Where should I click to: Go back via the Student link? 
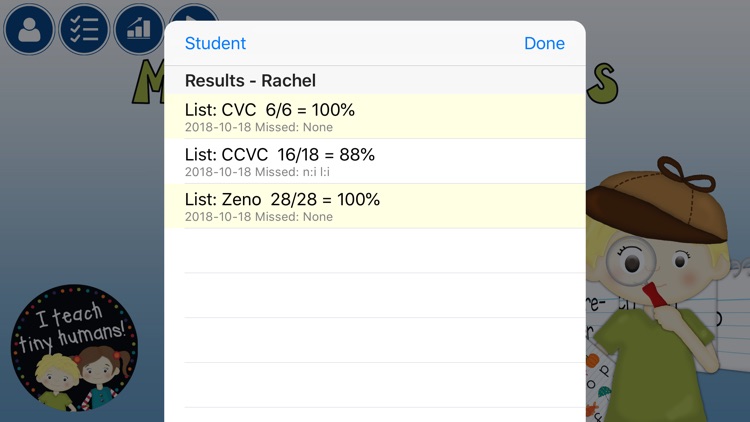pos(215,43)
